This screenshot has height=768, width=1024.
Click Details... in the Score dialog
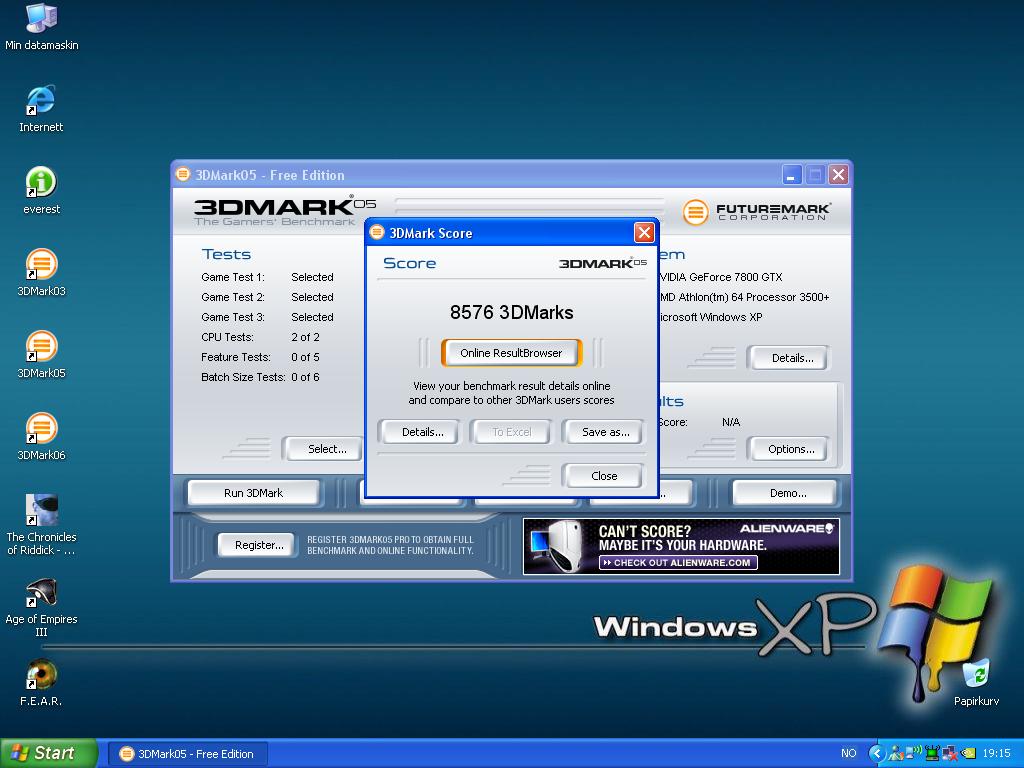[x=422, y=432]
